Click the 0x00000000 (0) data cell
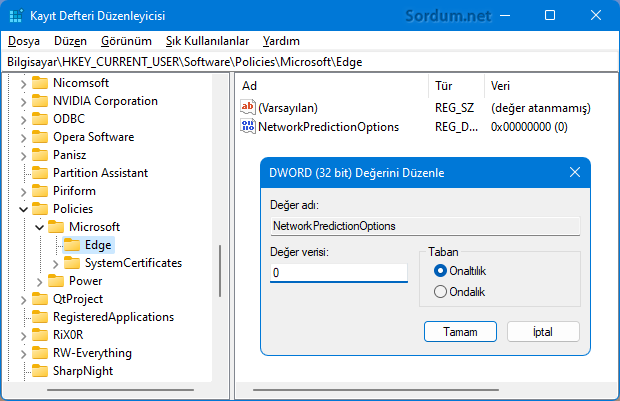This screenshot has width=620, height=401. pos(529,127)
